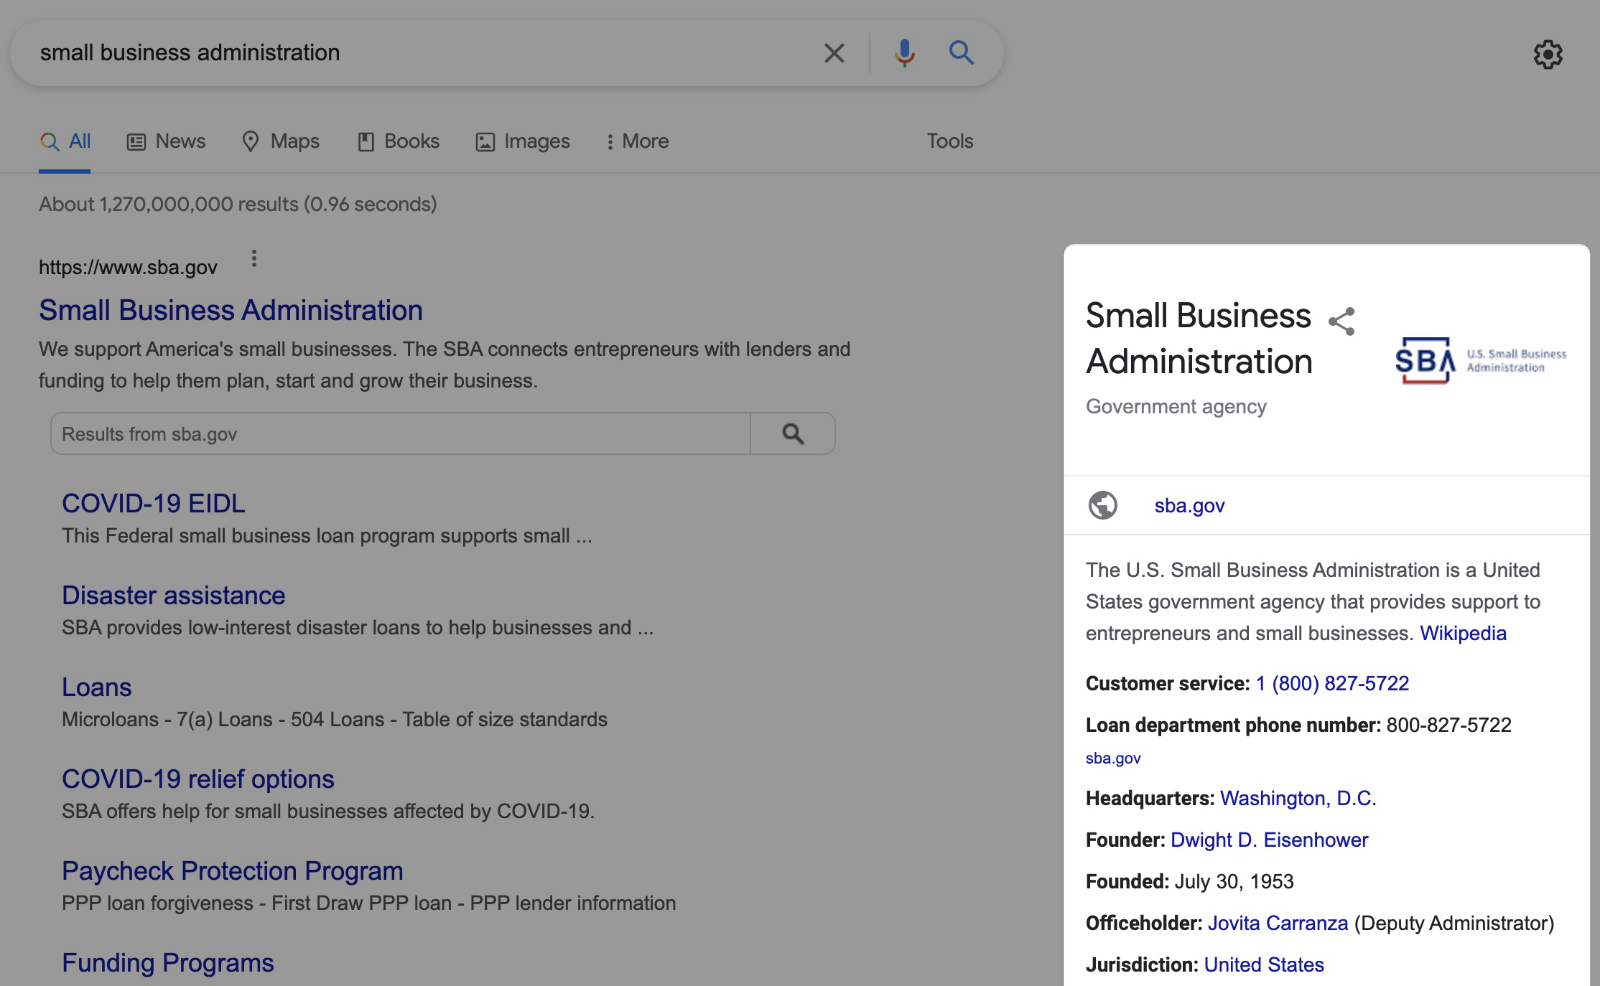This screenshot has width=1600, height=986.
Task: Open settings with the gear icon
Action: (x=1548, y=54)
